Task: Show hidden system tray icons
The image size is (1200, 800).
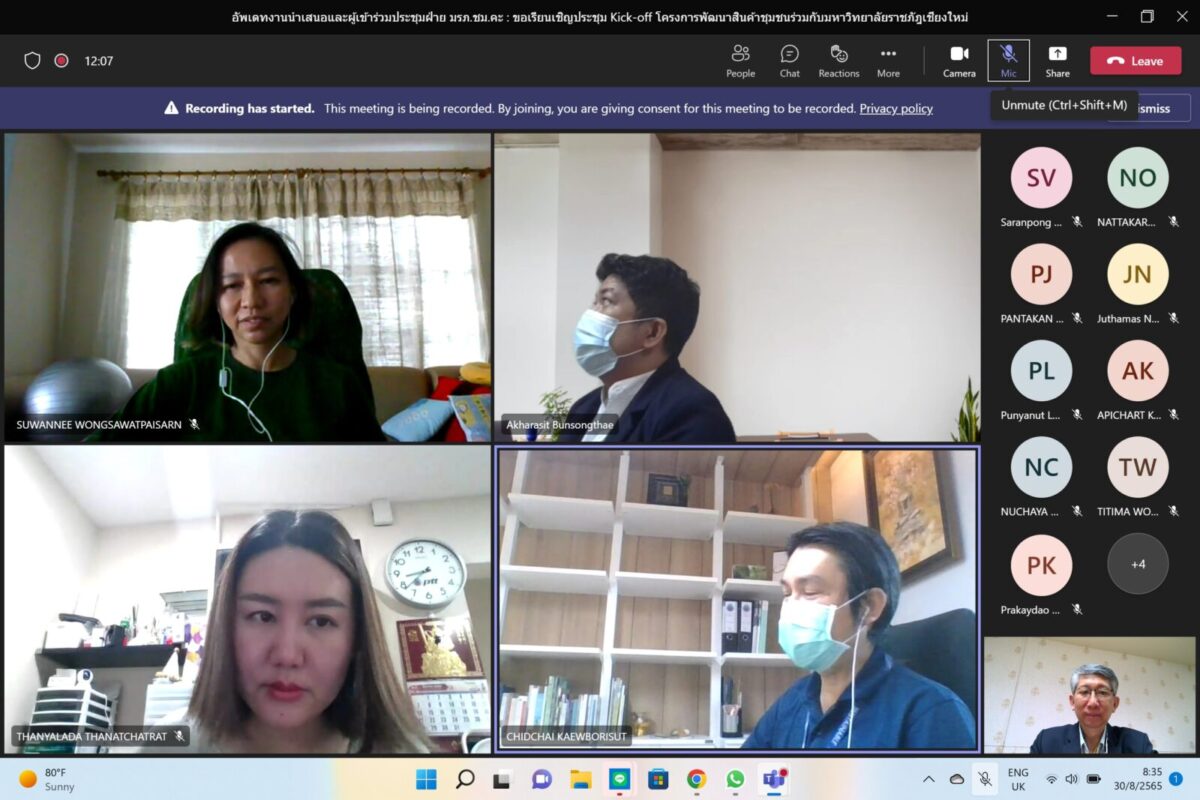Action: click(929, 779)
